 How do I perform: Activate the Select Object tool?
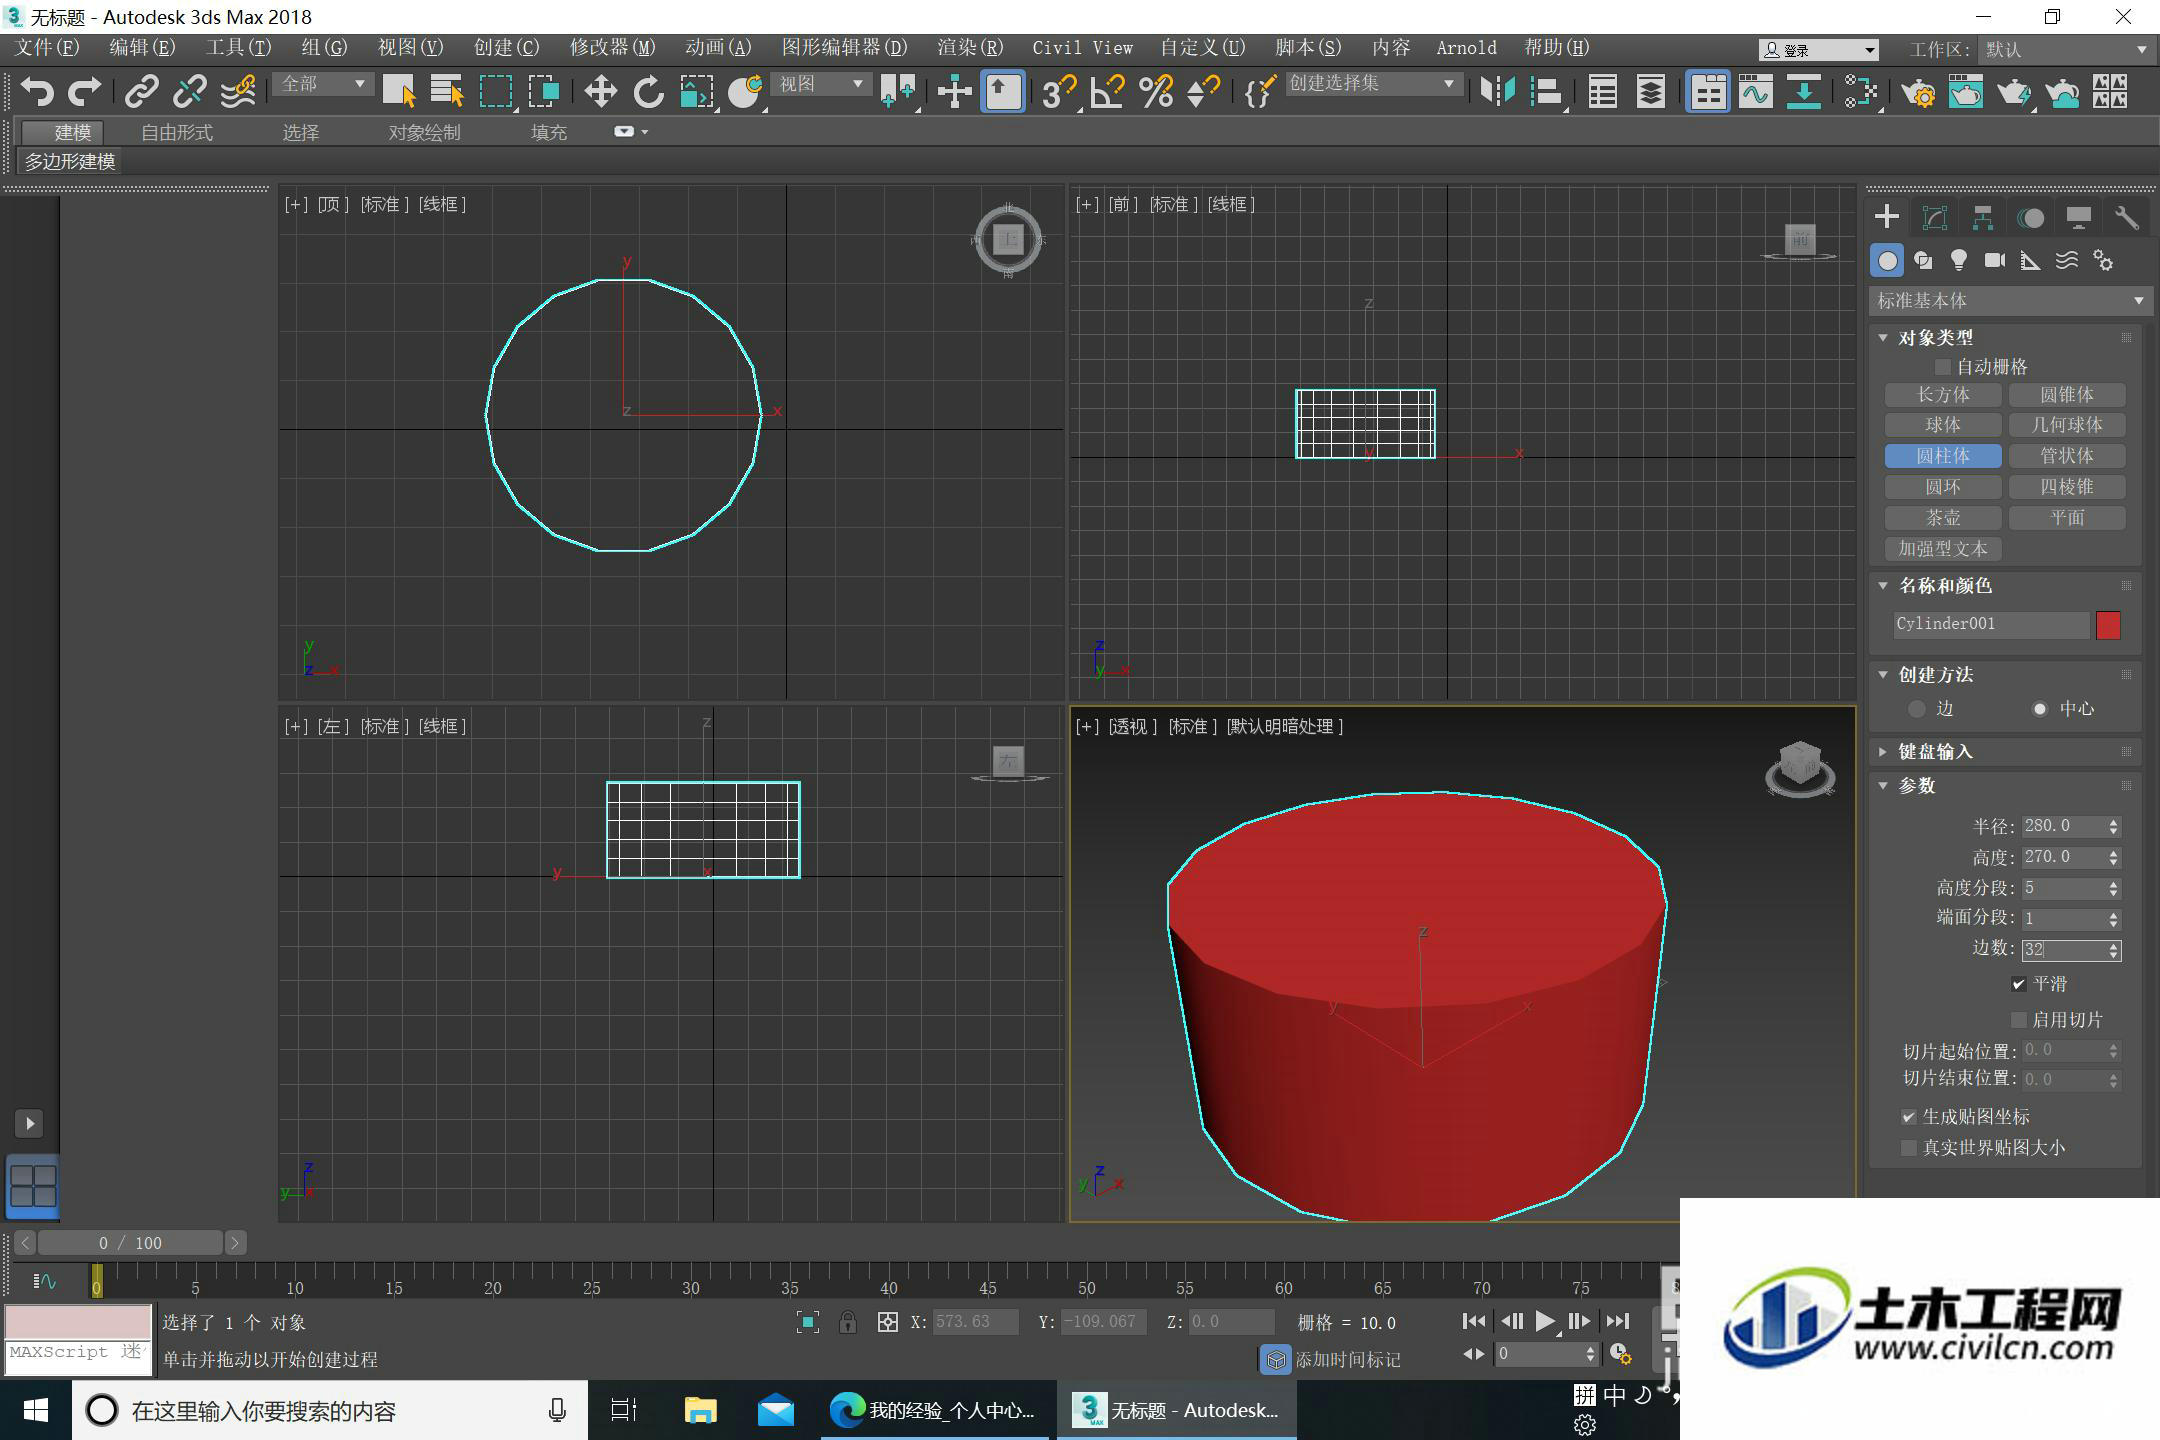pyautogui.click(x=398, y=92)
